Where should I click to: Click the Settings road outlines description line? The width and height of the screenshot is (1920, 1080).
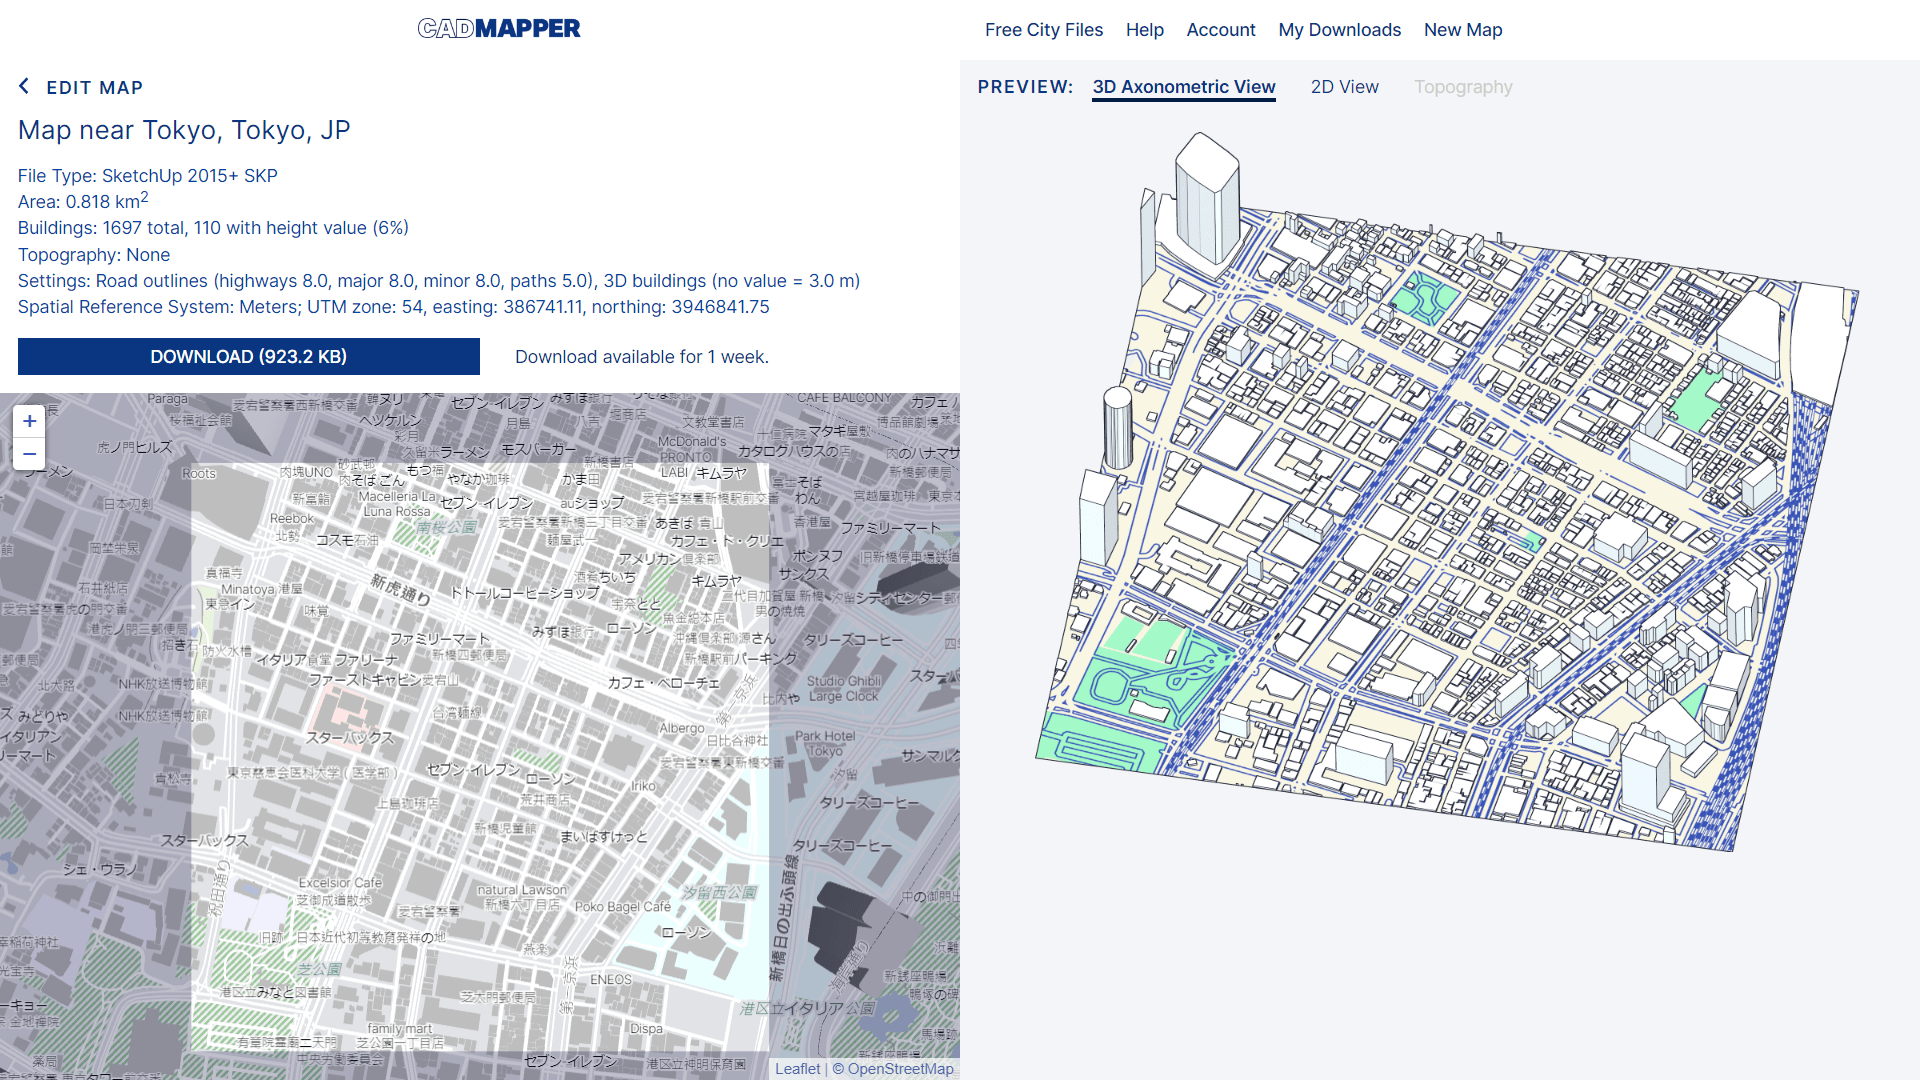(438, 281)
